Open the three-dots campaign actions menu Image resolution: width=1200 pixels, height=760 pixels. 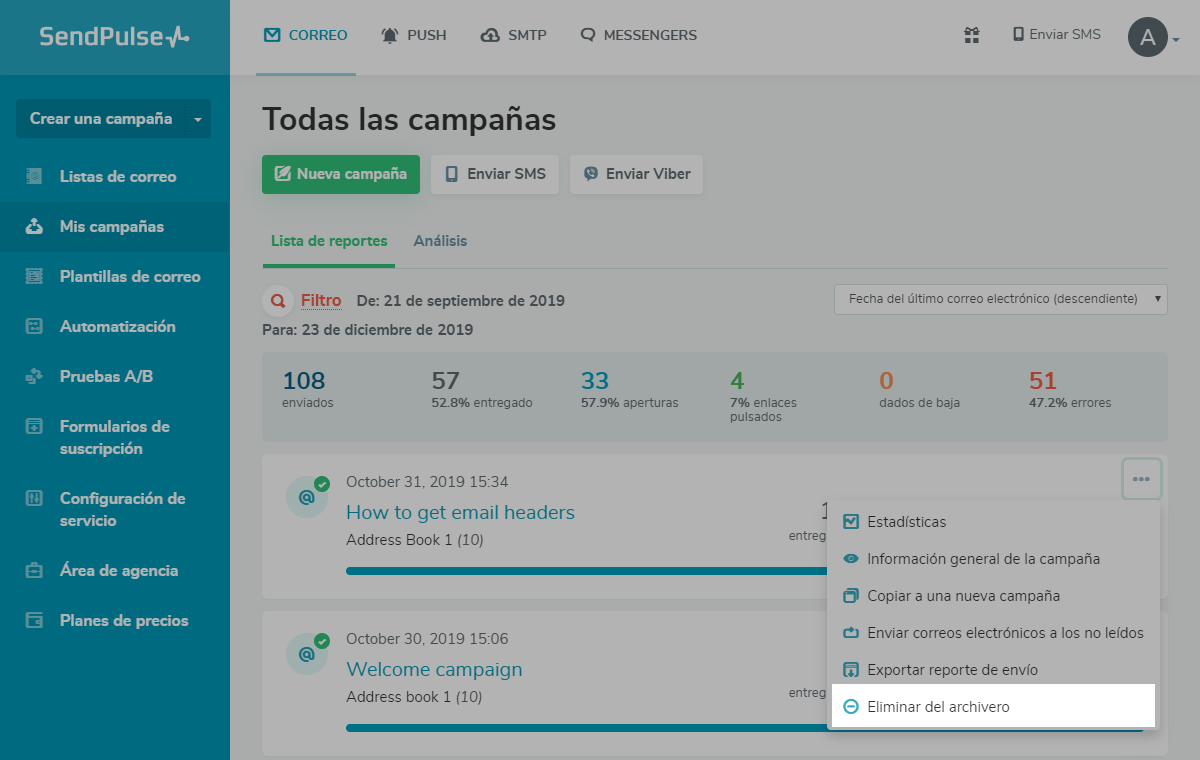(1141, 479)
